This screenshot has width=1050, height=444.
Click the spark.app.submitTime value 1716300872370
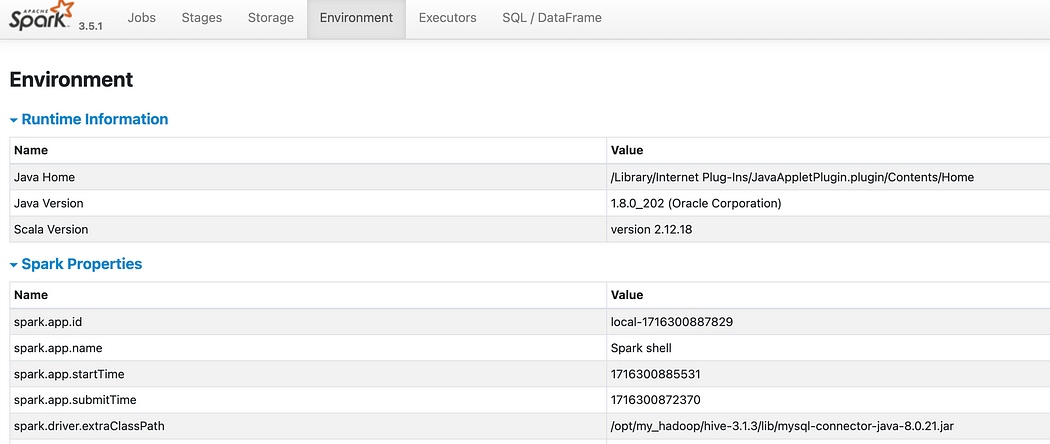655,400
